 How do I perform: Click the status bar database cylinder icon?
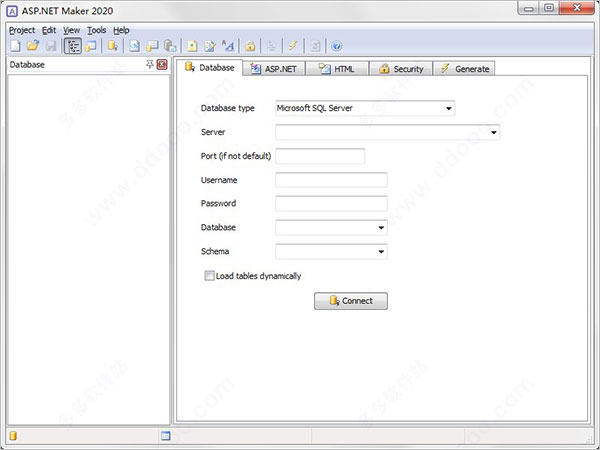pyautogui.click(x=13, y=436)
